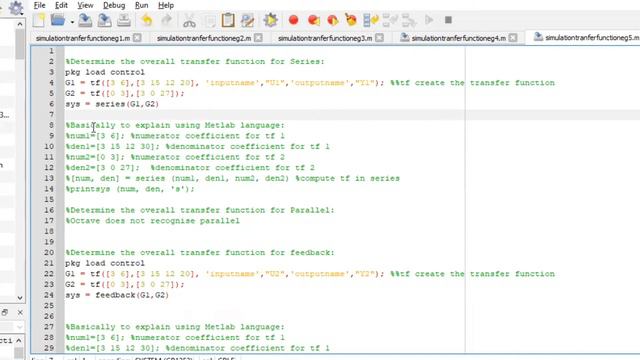Click '%Determine the overall transfer function for Series:' comment
640x360 pixels.
coord(195,62)
